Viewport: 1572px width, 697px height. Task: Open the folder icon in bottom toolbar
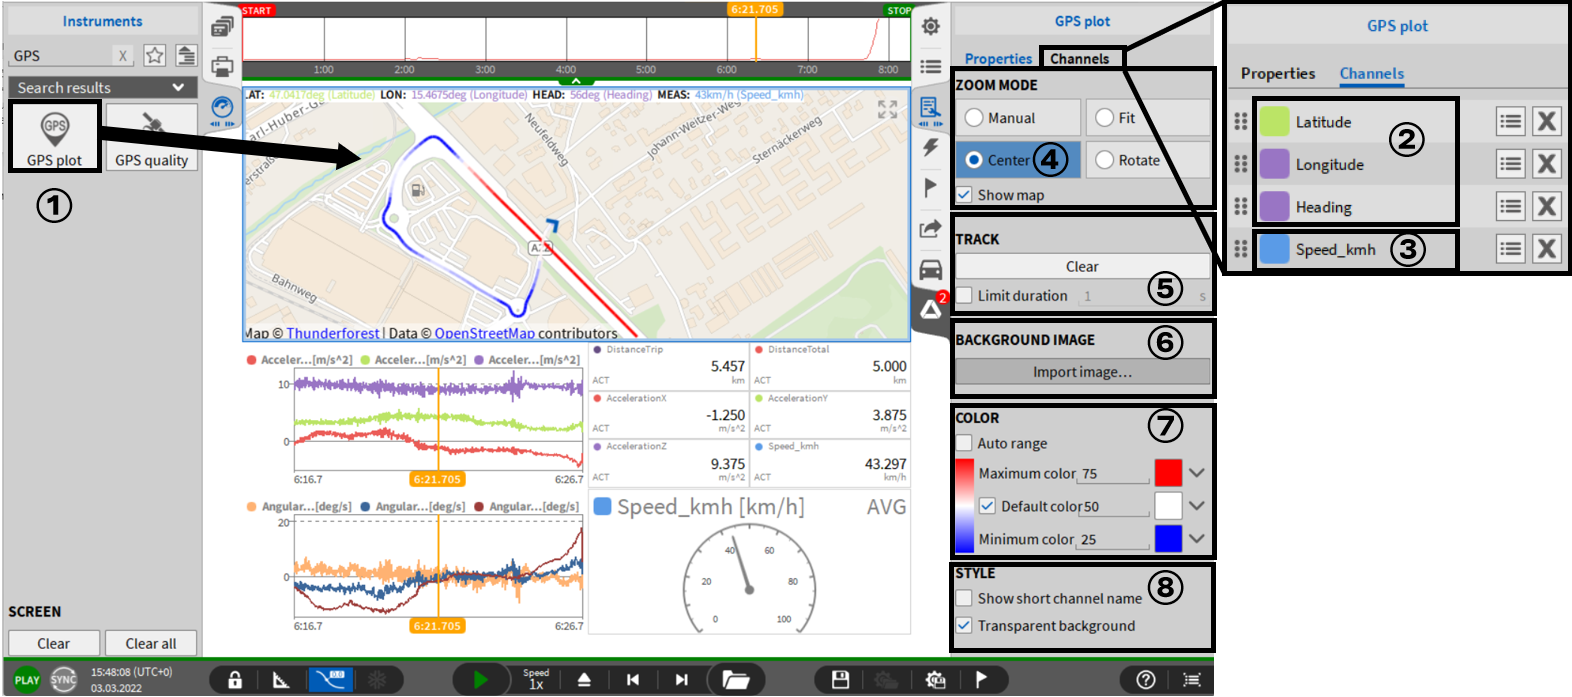736,680
